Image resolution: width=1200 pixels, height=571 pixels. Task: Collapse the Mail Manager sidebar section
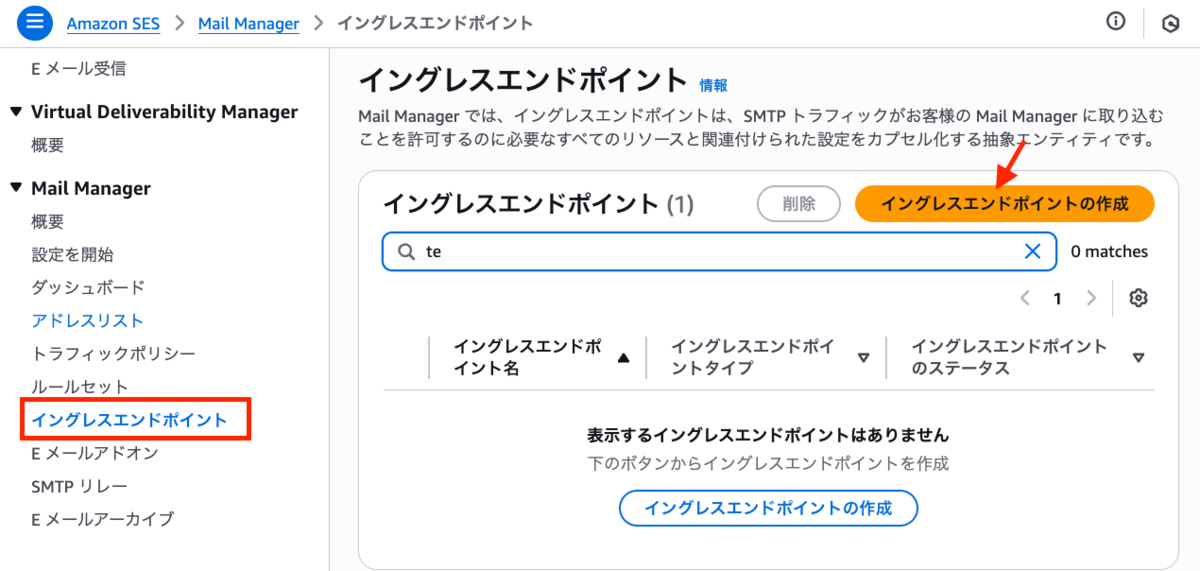click(x=15, y=188)
